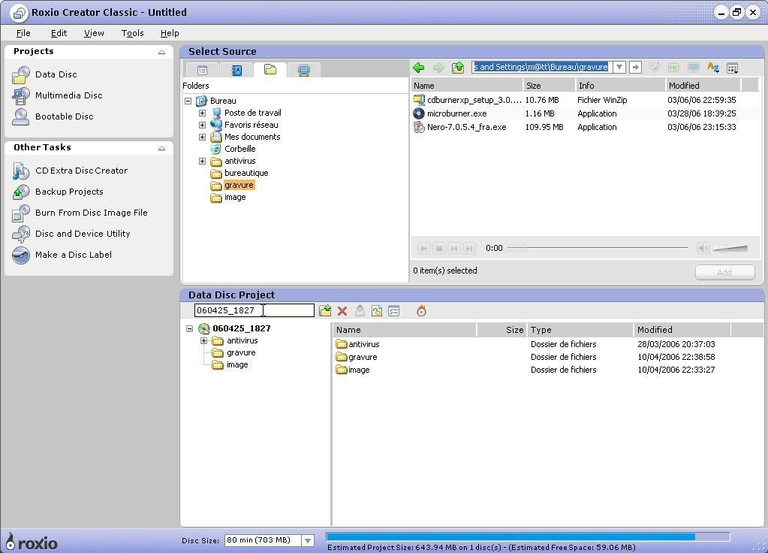Expand Mes documents node
This screenshot has width=768, height=553.
click(202, 137)
